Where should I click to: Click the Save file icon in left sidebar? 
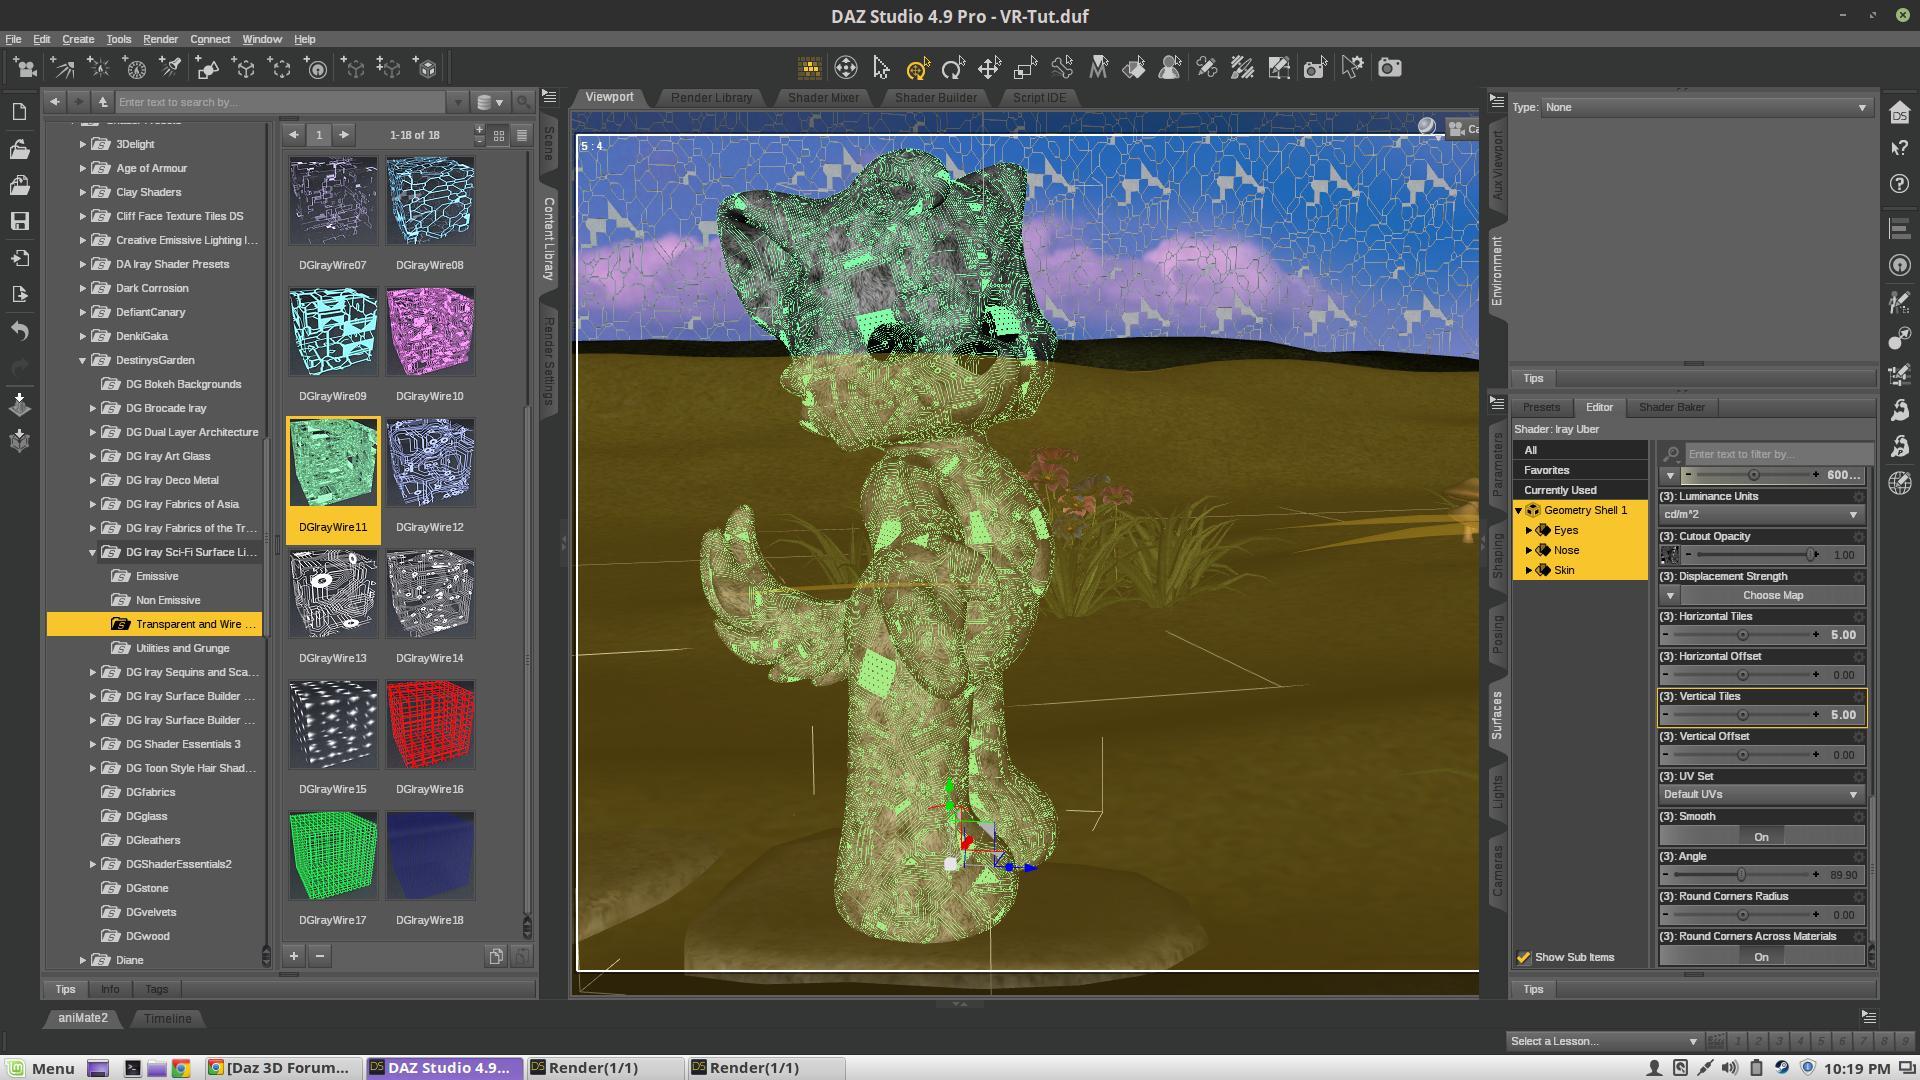pyautogui.click(x=19, y=221)
